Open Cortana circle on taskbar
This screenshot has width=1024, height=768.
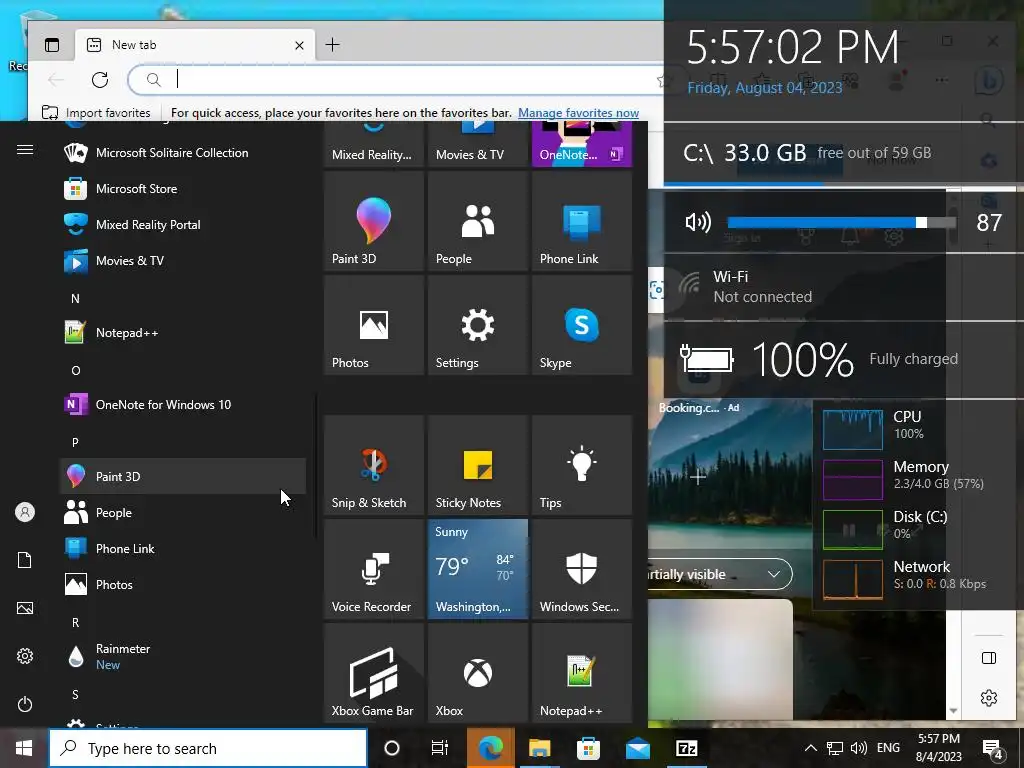(392, 748)
